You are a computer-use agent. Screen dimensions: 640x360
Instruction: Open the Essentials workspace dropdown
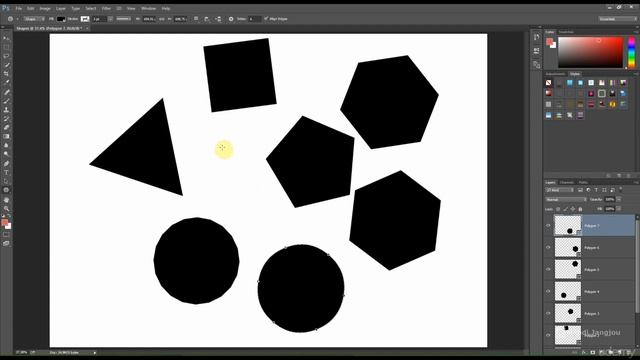pos(618,19)
